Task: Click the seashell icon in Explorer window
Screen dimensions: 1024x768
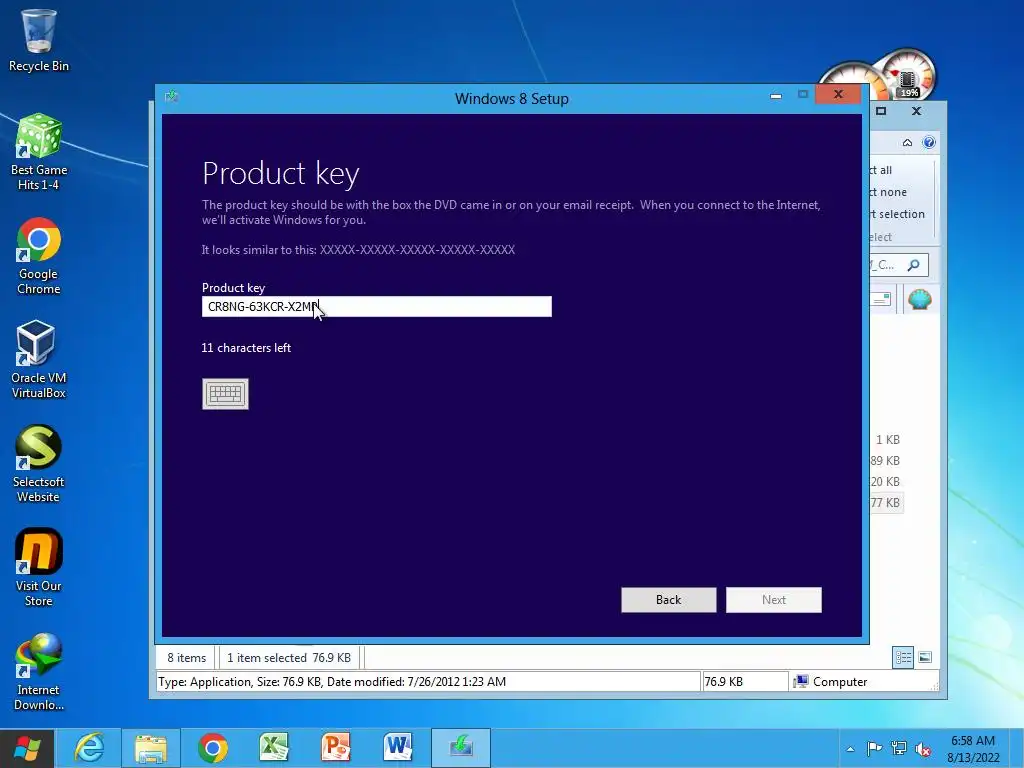Action: click(920, 300)
